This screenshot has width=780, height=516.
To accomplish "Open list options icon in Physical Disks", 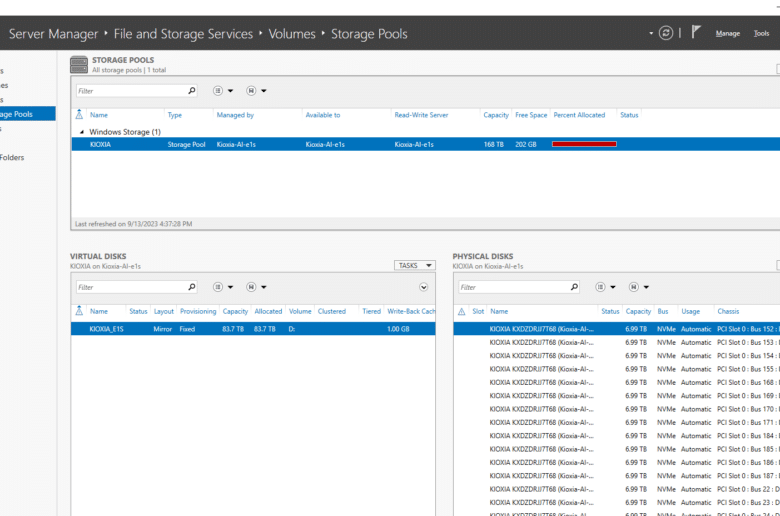I will tap(600, 287).
